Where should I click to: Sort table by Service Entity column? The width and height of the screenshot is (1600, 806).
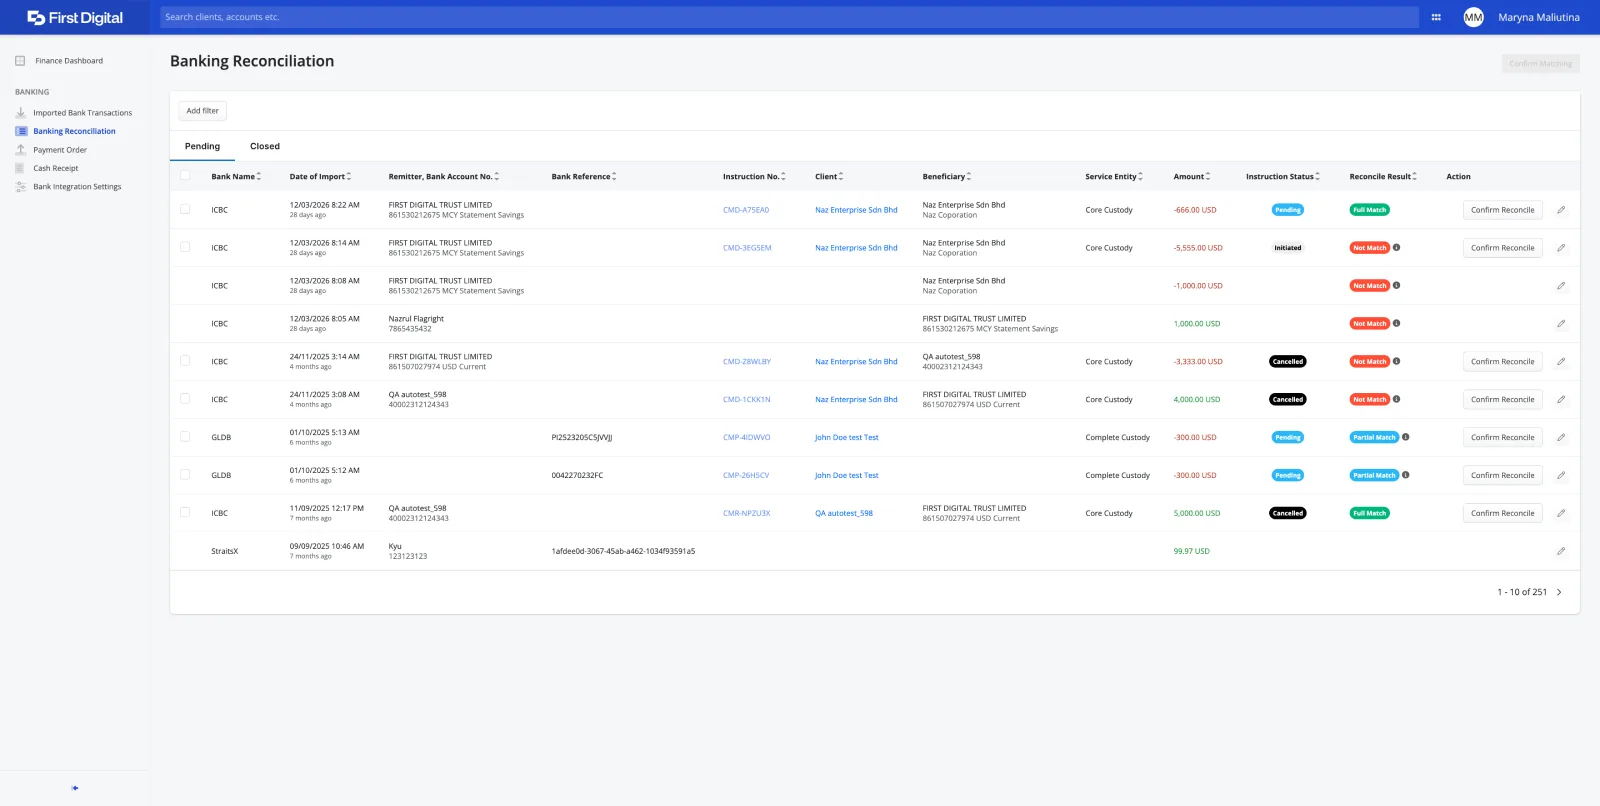(x=1114, y=177)
